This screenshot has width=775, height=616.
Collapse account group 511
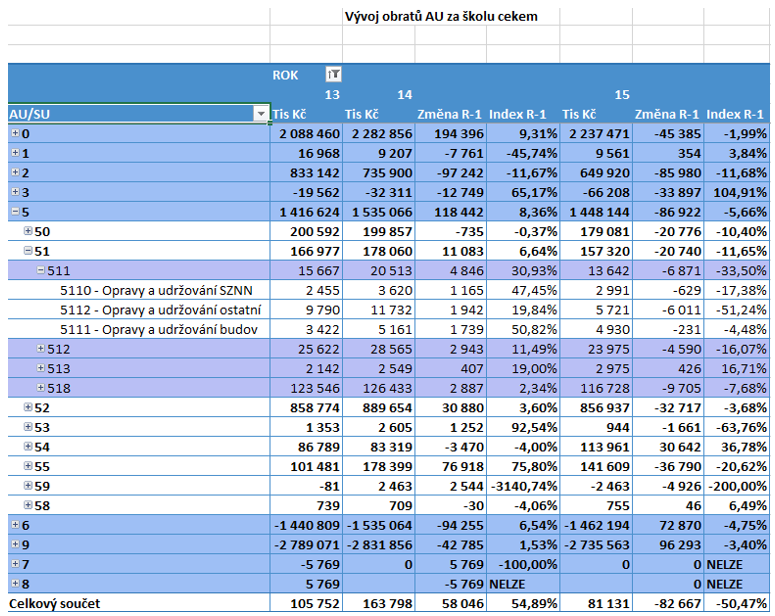(x=41, y=270)
